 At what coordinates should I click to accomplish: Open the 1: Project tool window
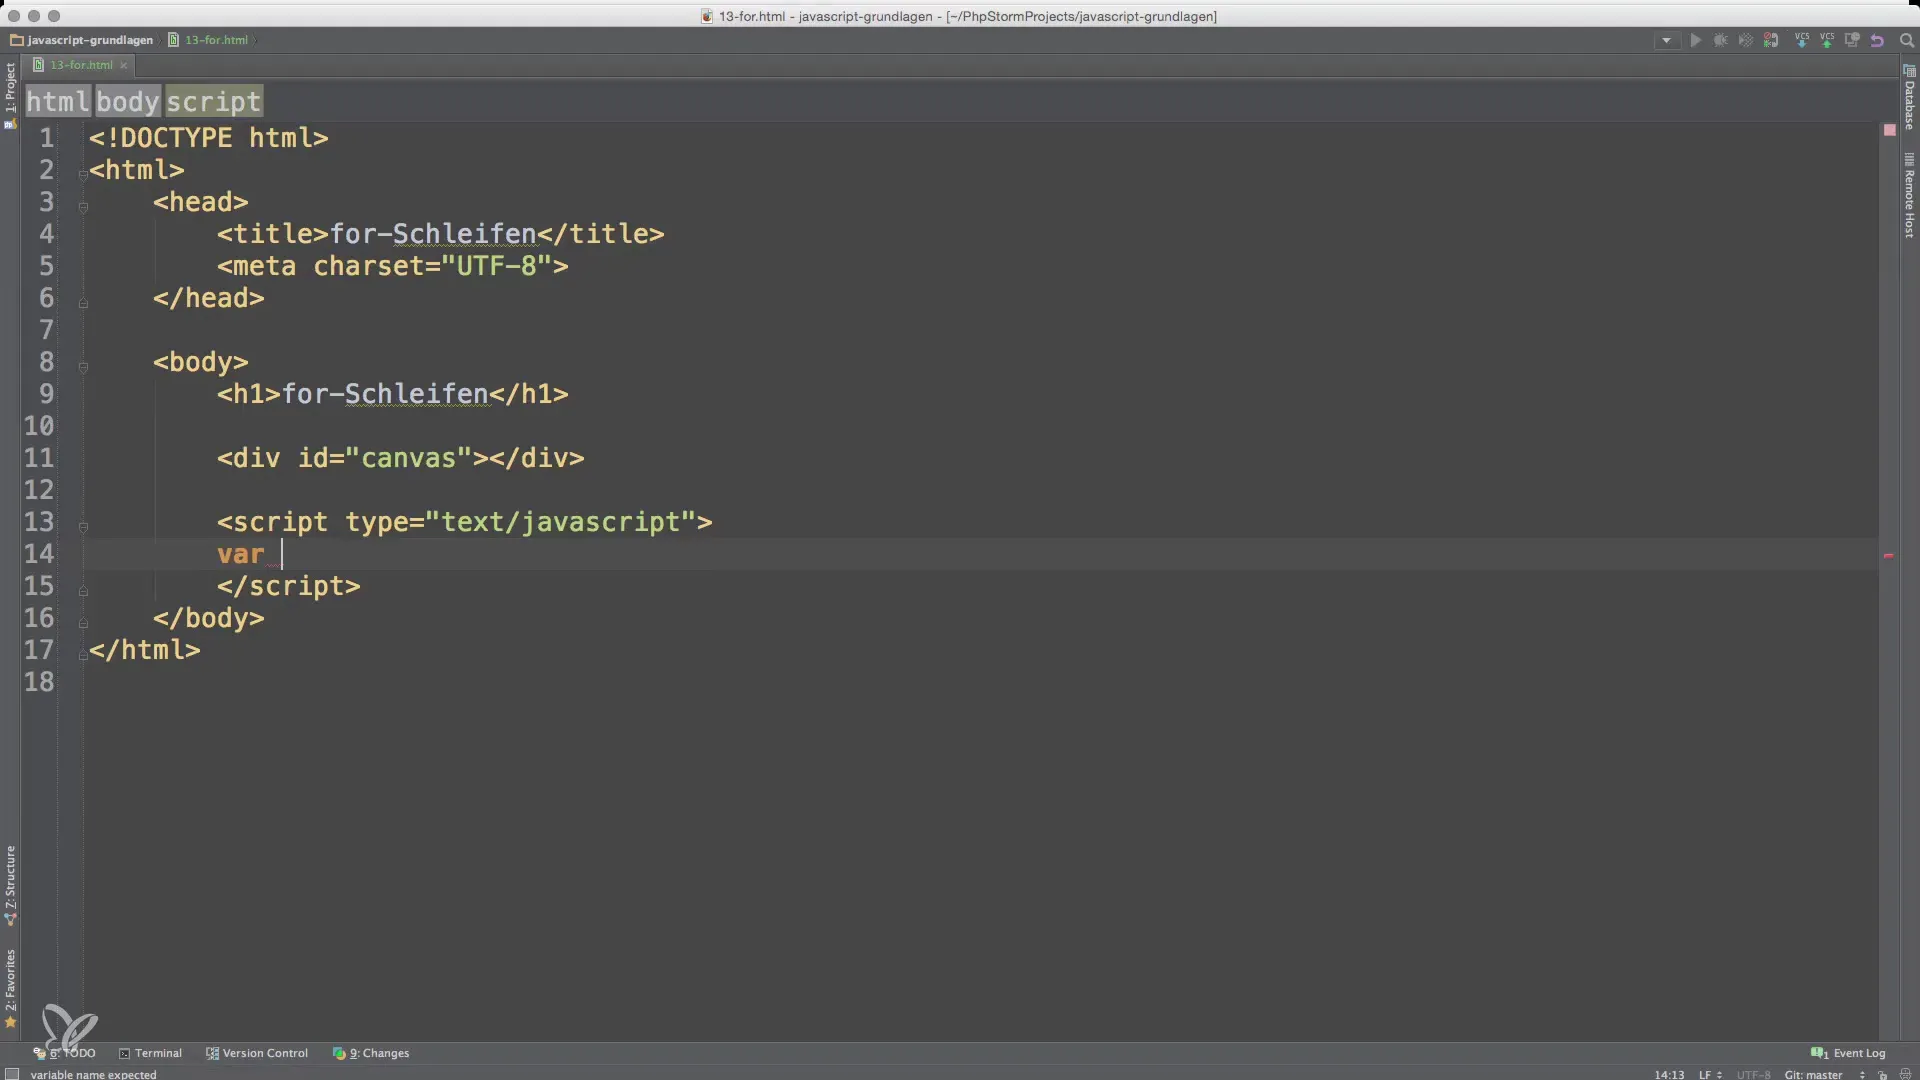click(x=10, y=95)
